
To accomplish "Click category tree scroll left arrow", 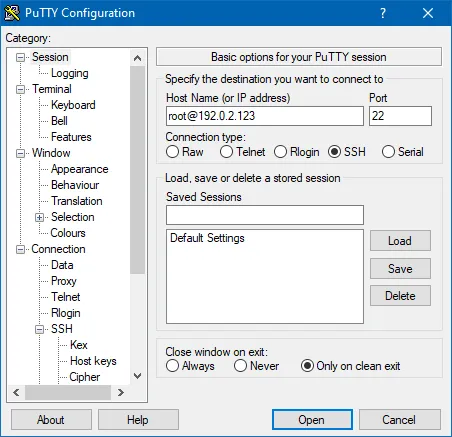I will [x=16, y=392].
